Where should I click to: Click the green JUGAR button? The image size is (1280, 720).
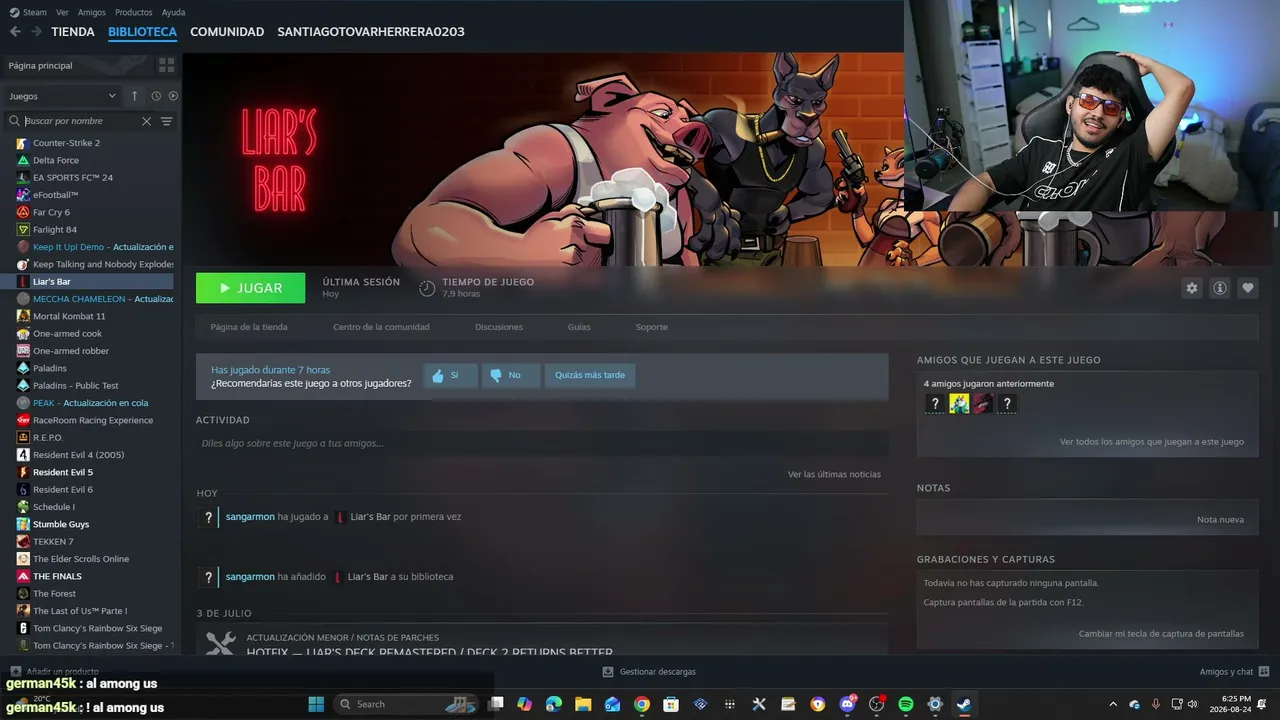tap(251, 288)
